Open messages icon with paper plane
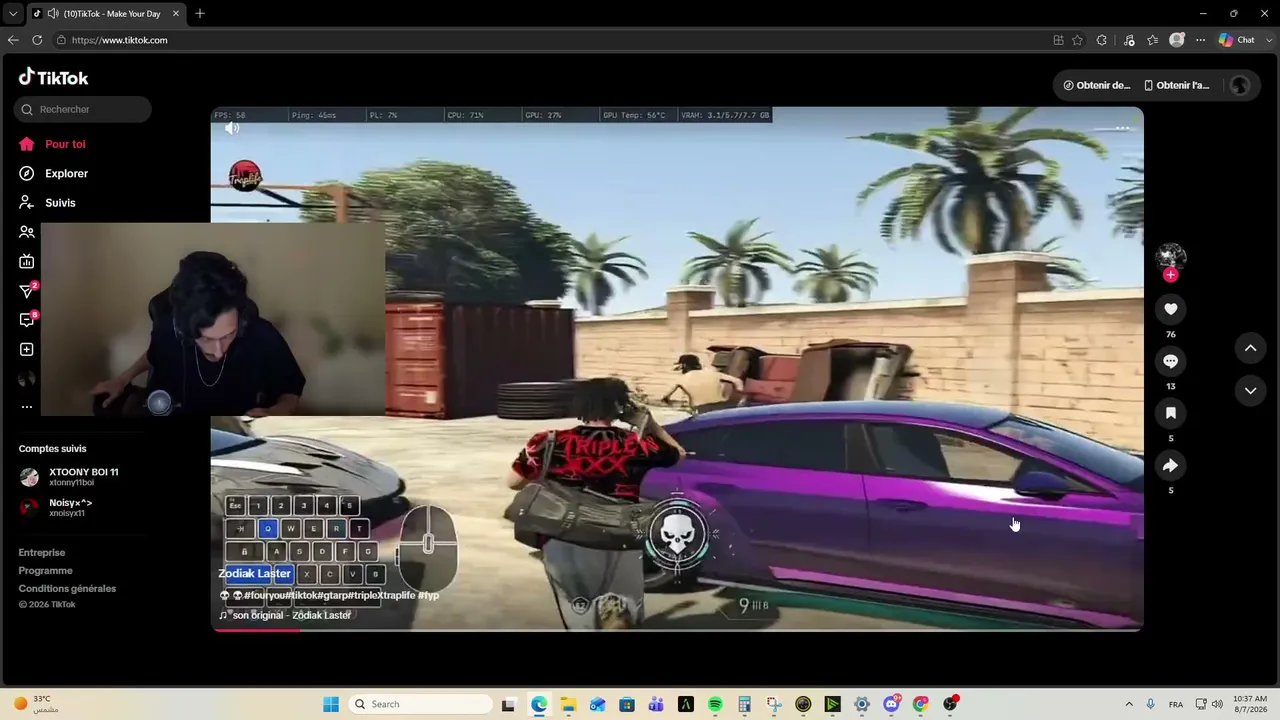This screenshot has width=1280, height=720. 27,291
